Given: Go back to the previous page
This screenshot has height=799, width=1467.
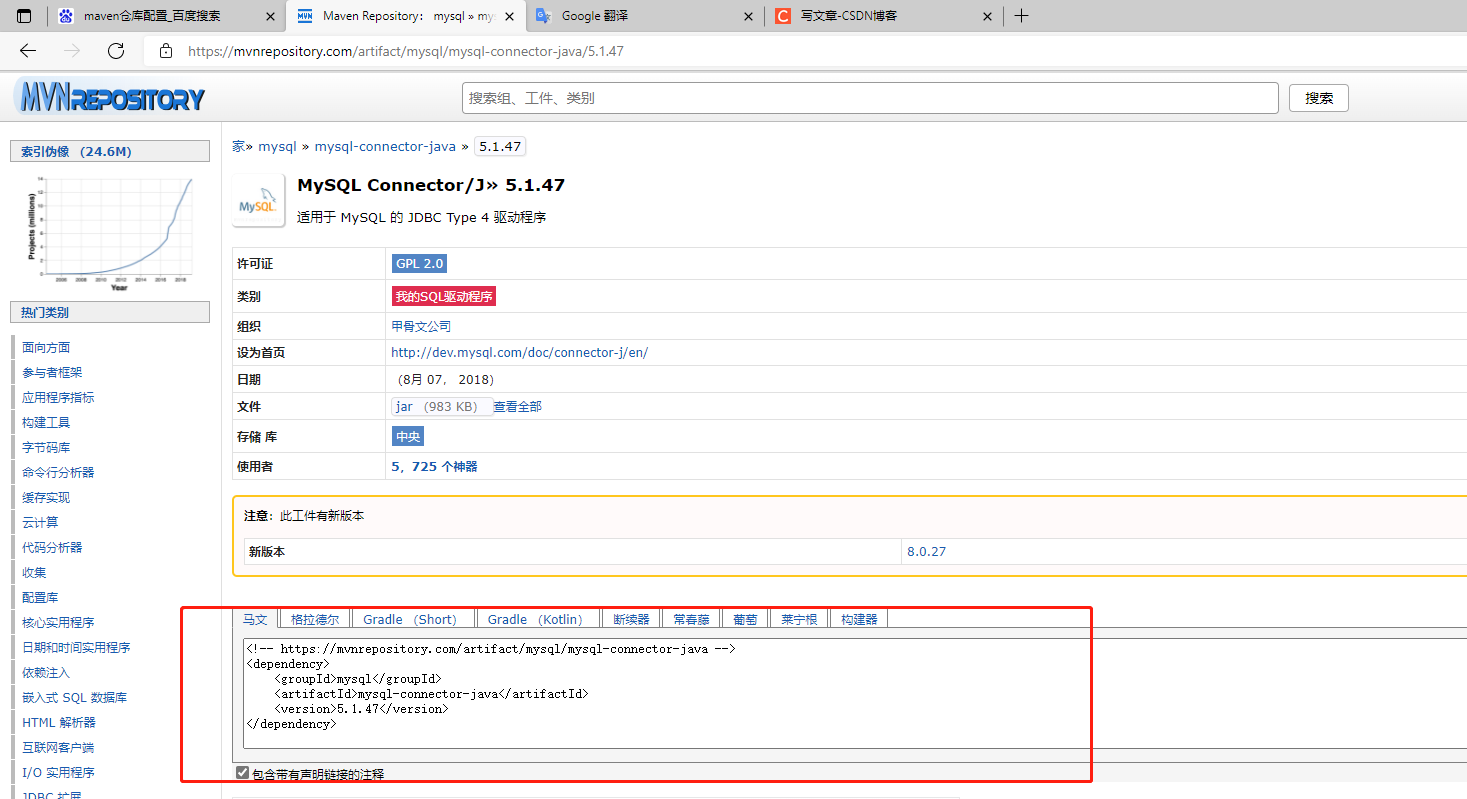Looking at the screenshot, I should (x=28, y=51).
